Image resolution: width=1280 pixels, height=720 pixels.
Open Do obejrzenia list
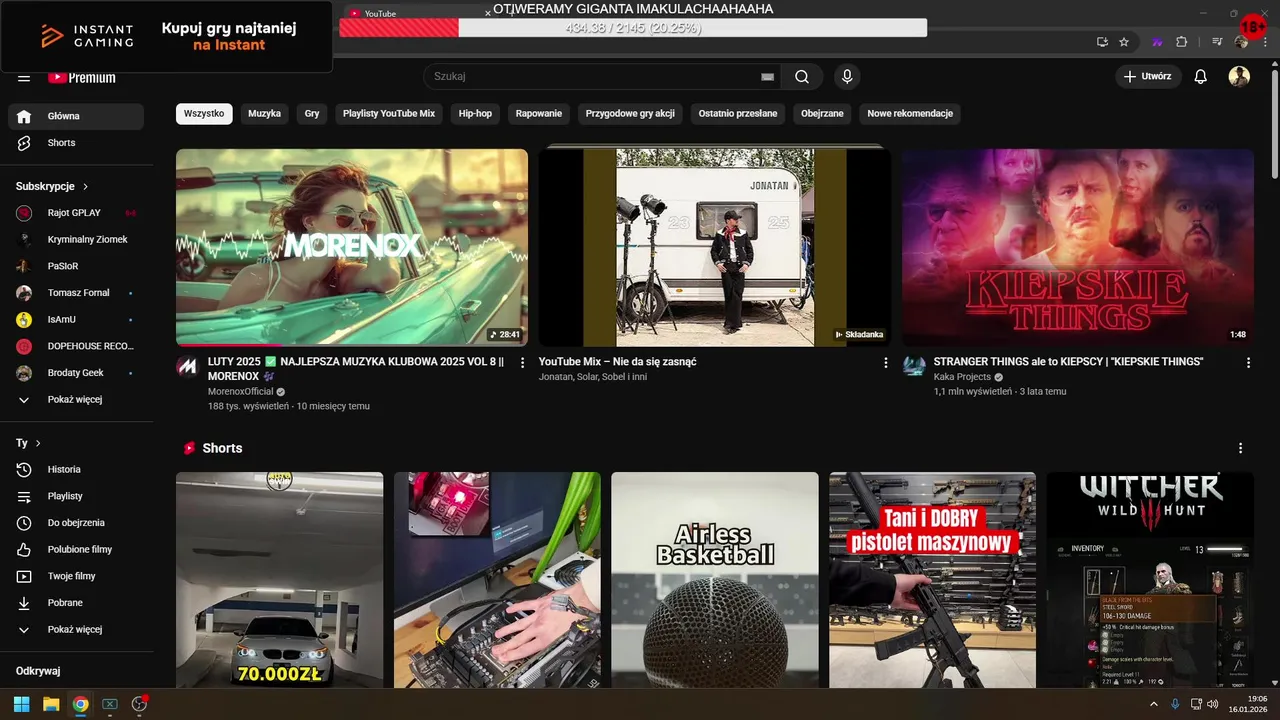pyautogui.click(x=76, y=523)
